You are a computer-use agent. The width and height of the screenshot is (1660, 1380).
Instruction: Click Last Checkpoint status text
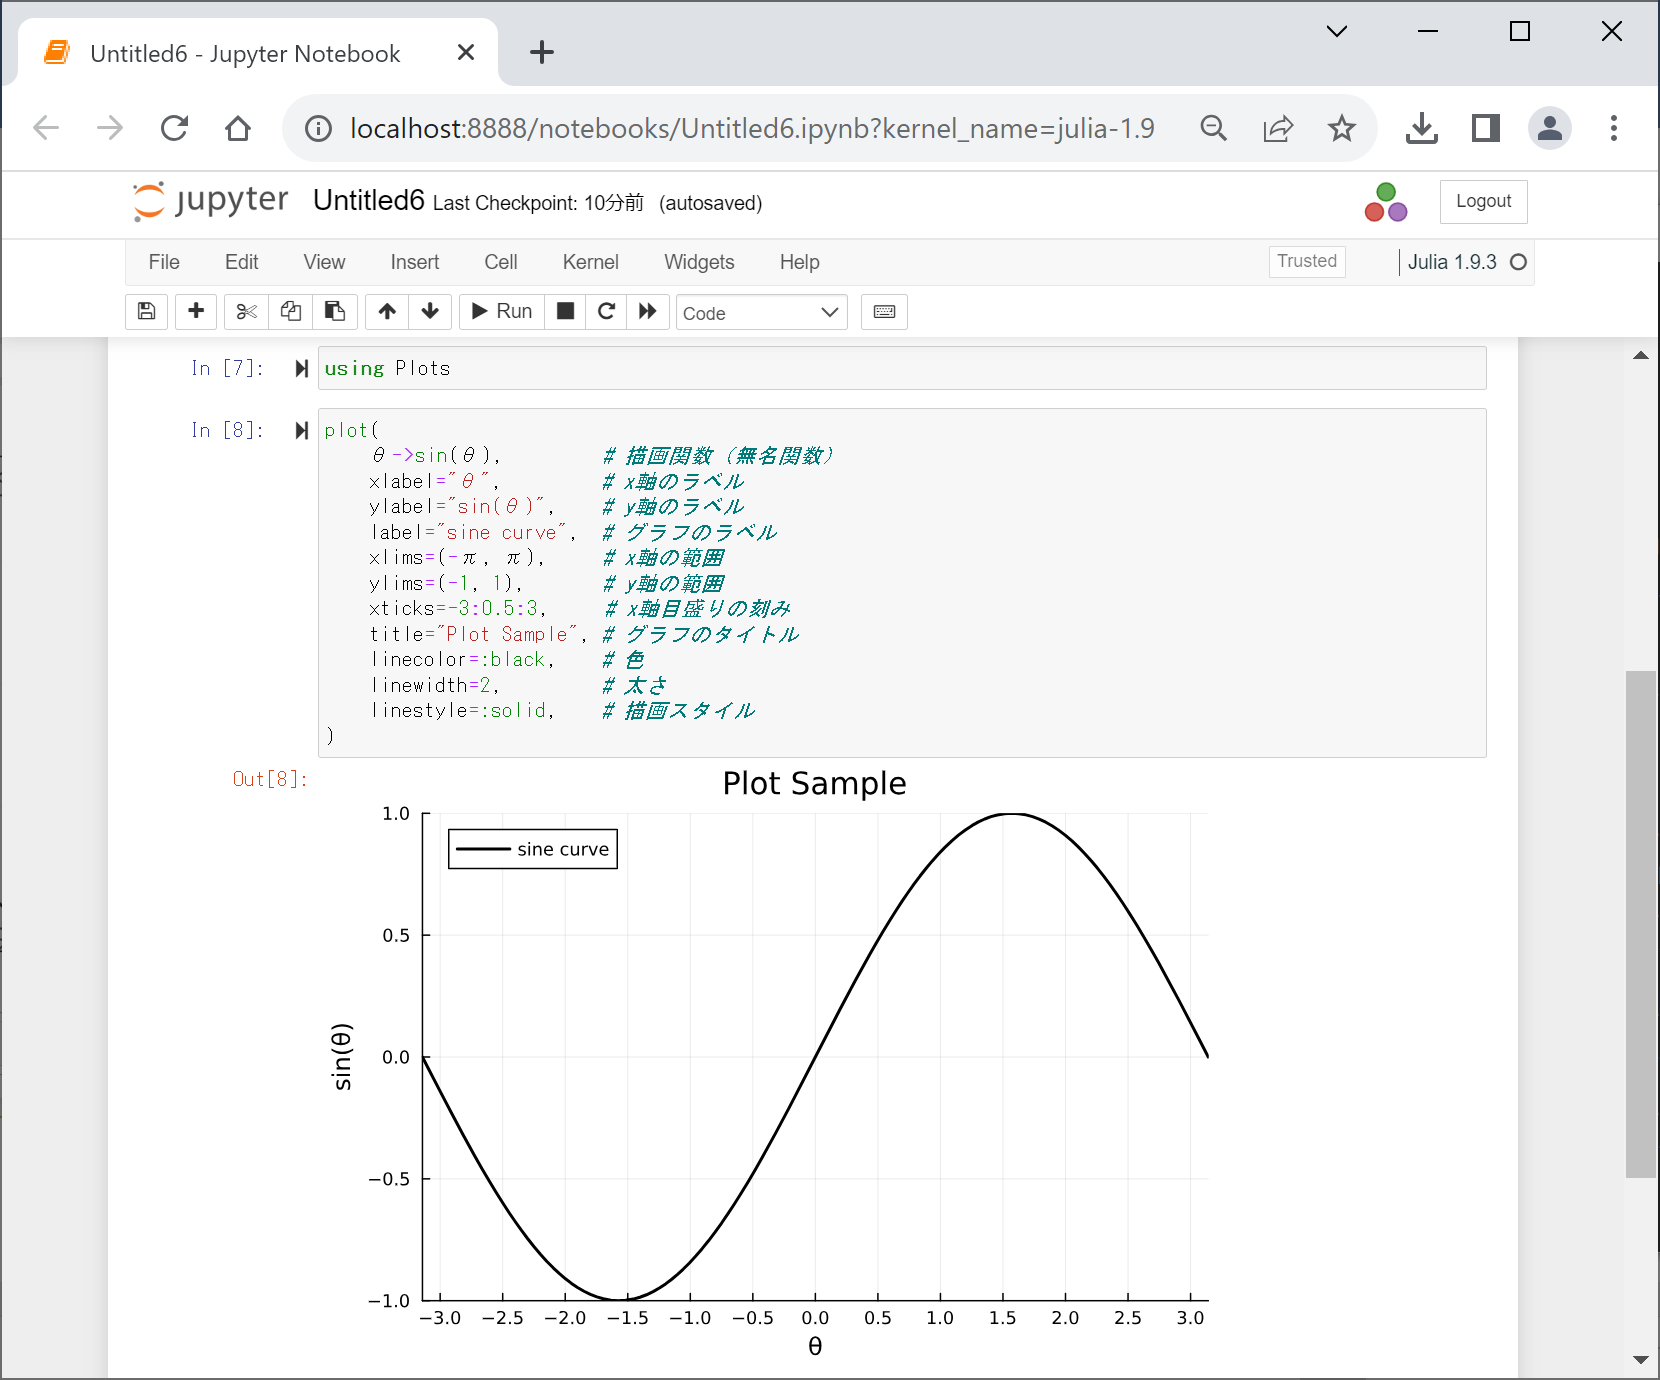tap(538, 203)
